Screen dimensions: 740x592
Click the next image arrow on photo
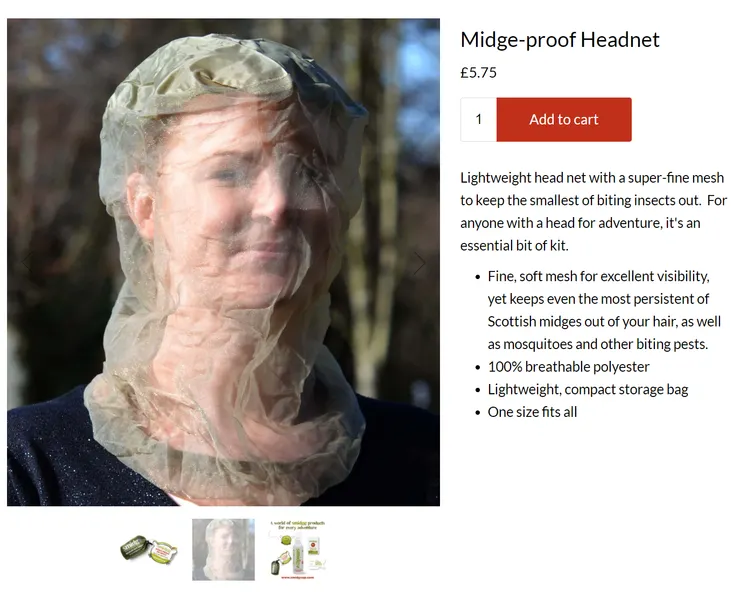tap(420, 263)
